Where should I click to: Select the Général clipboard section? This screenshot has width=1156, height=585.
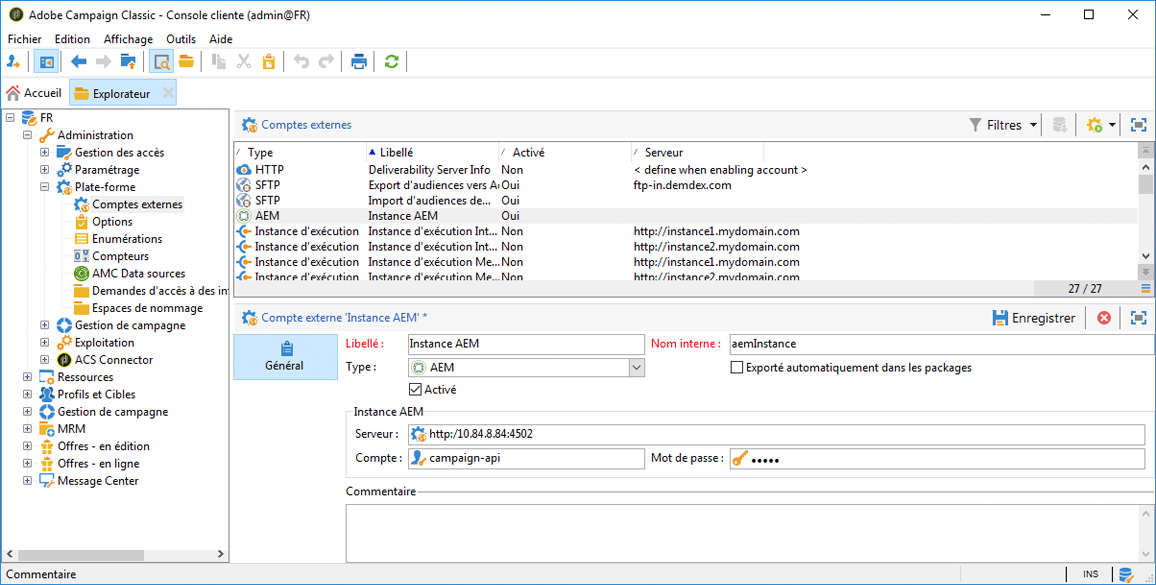(x=285, y=357)
